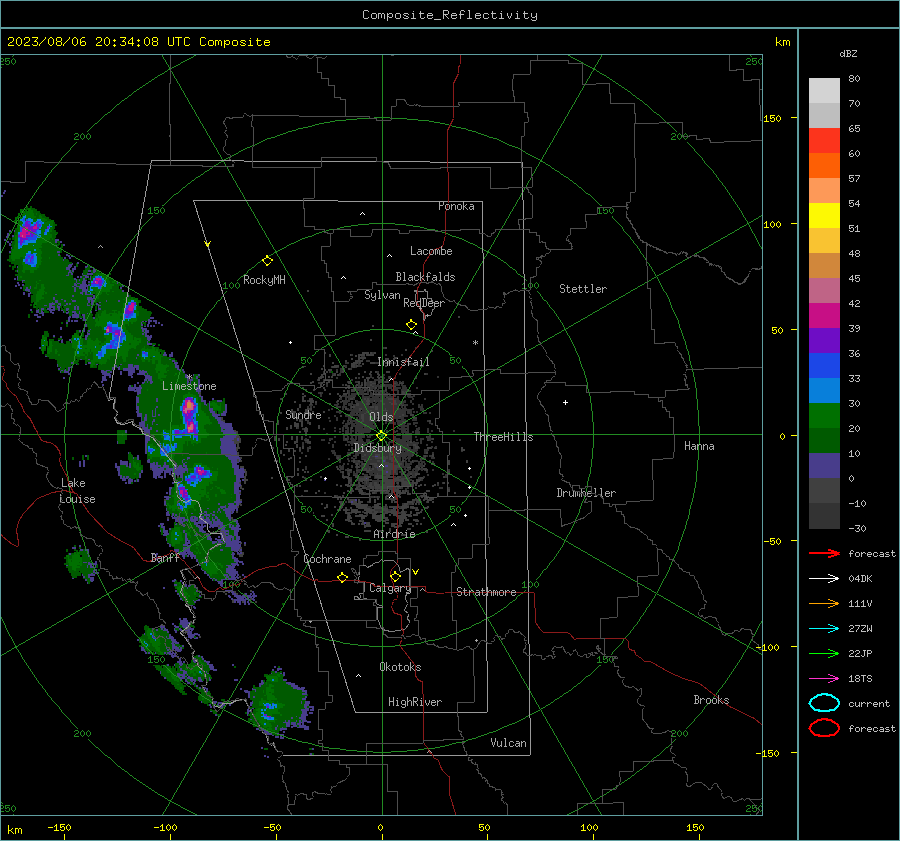The width and height of the screenshot is (900, 841).
Task: Click the Didsbury label
Action: tap(377, 448)
